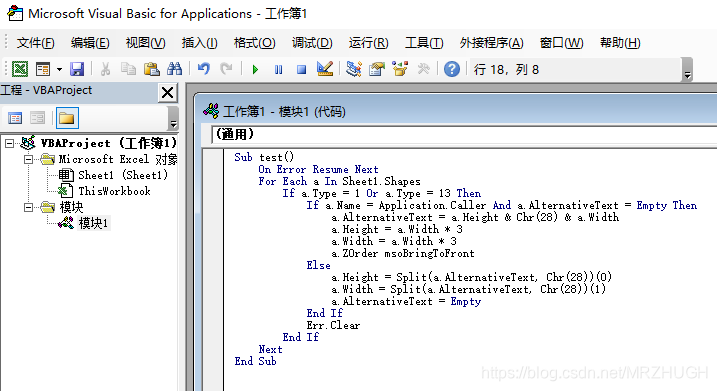The image size is (717, 391).
Task: Open the toolbar options overflow arrow
Action: [687, 70]
